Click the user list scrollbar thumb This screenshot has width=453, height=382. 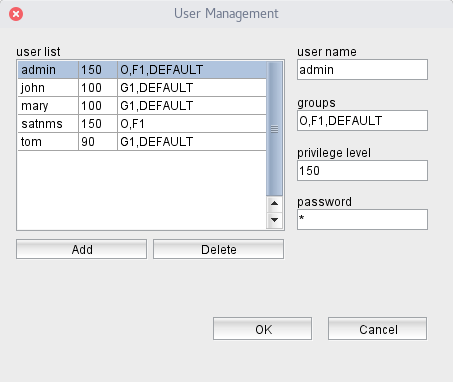click(274, 129)
